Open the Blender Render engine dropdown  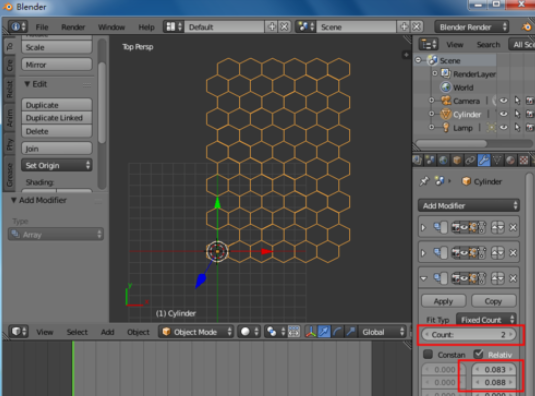click(471, 27)
